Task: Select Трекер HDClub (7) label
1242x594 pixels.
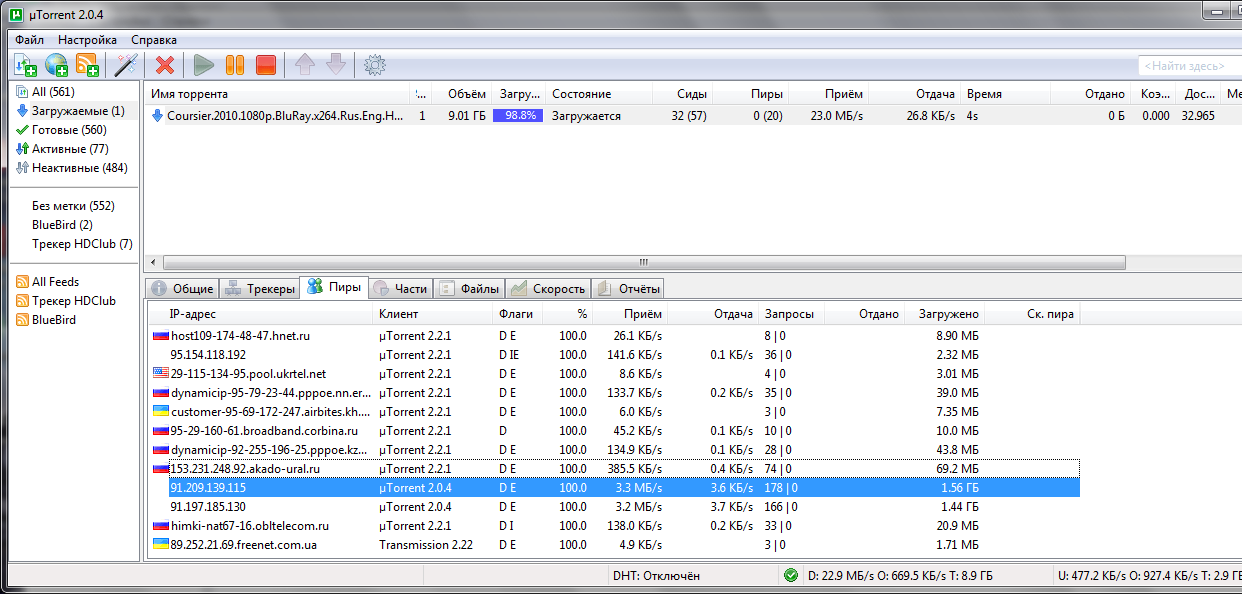Action: [x=82, y=244]
